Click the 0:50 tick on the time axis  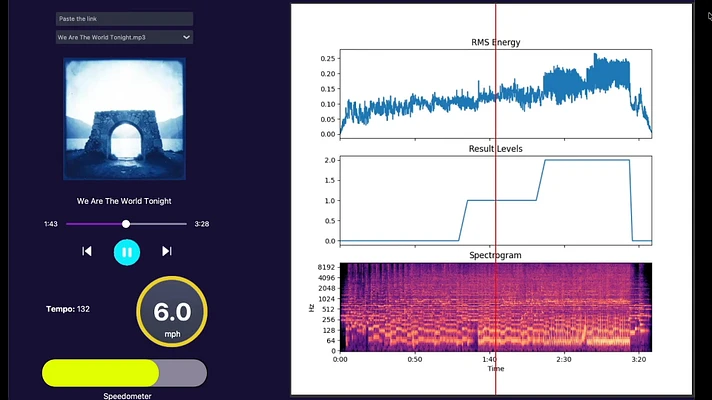415,359
